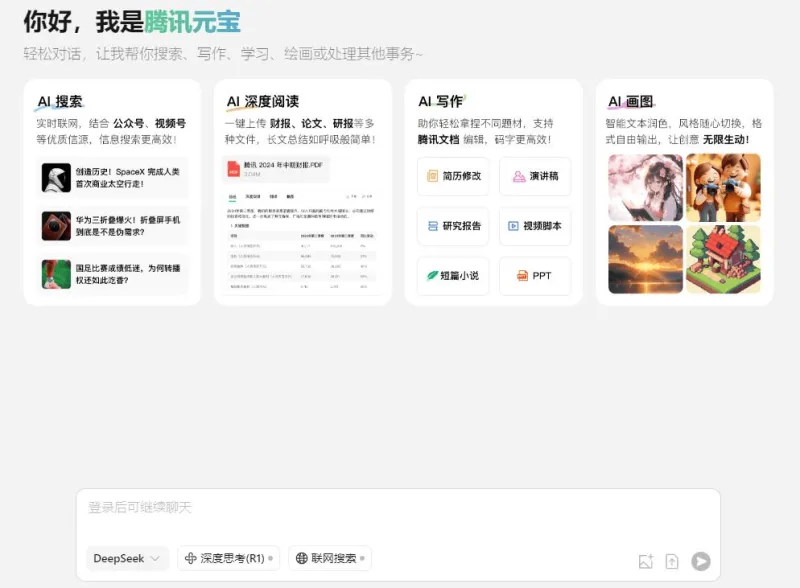Click the football thumbnail of 国足 news
This screenshot has width=800, height=588.
click(56, 274)
